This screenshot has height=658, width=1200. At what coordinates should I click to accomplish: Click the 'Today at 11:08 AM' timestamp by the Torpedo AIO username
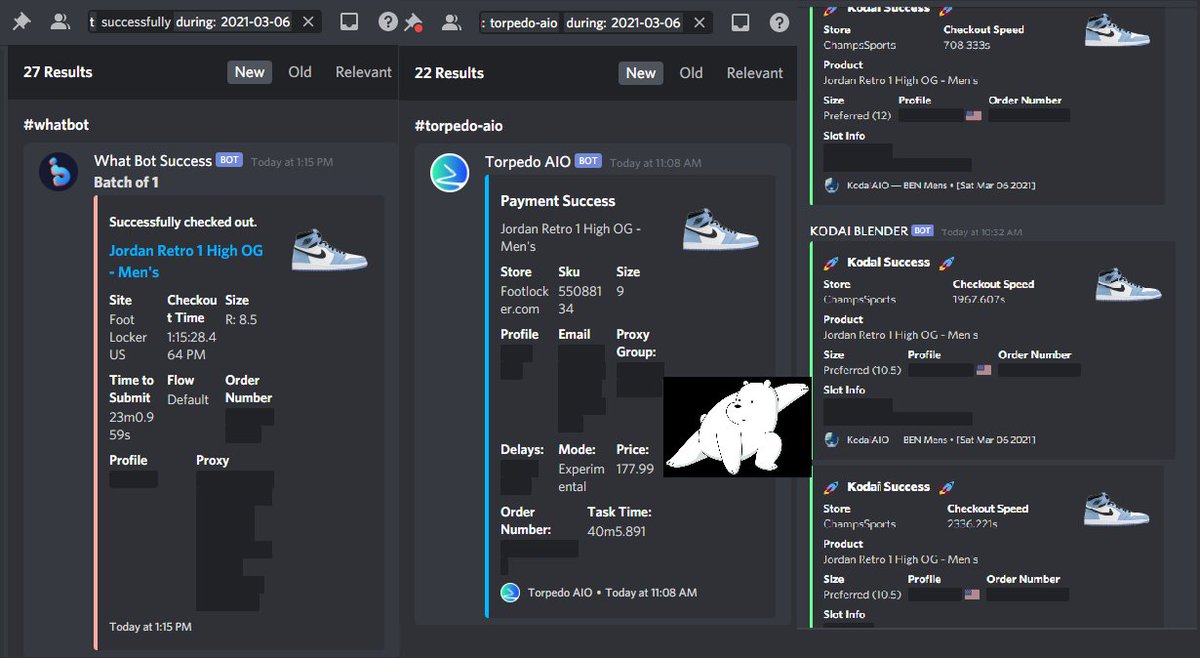[x=655, y=163]
